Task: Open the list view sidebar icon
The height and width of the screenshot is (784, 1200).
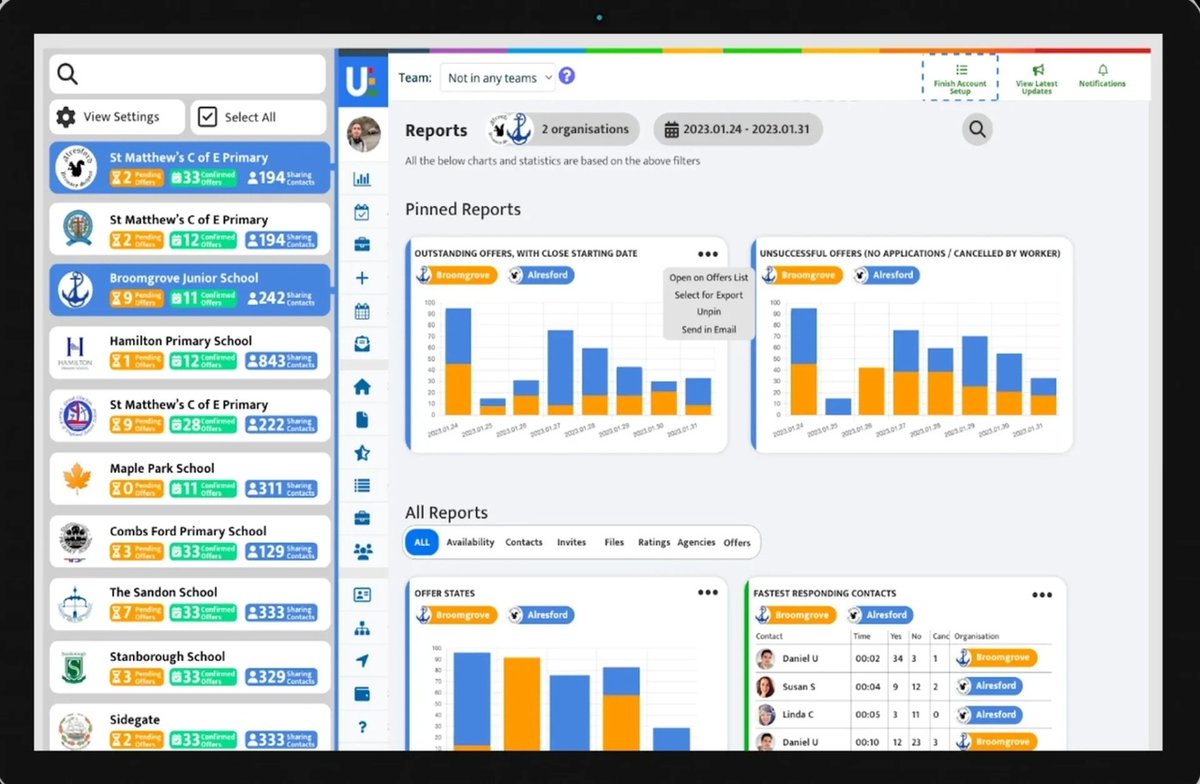Action: pos(362,486)
